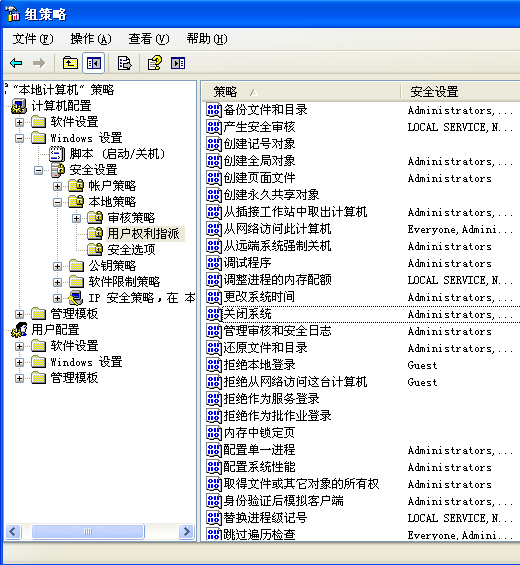Expand the 软件限制策略 node
This screenshot has width=520, height=565.
click(57, 282)
